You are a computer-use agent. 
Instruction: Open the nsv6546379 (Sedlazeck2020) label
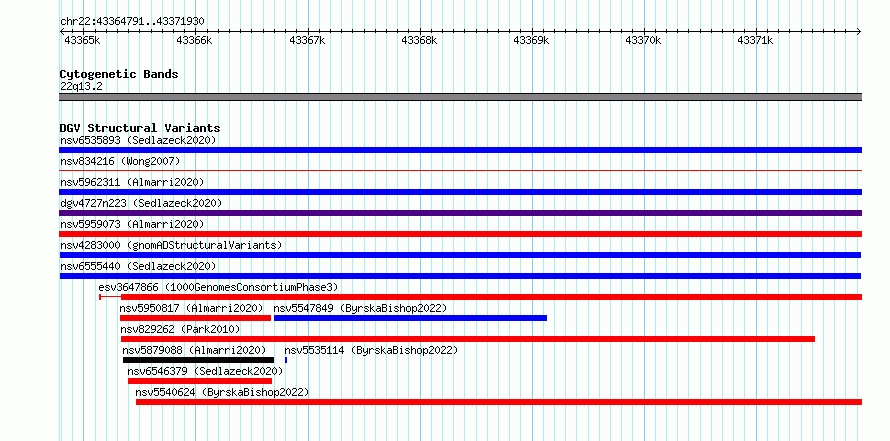click(x=205, y=371)
